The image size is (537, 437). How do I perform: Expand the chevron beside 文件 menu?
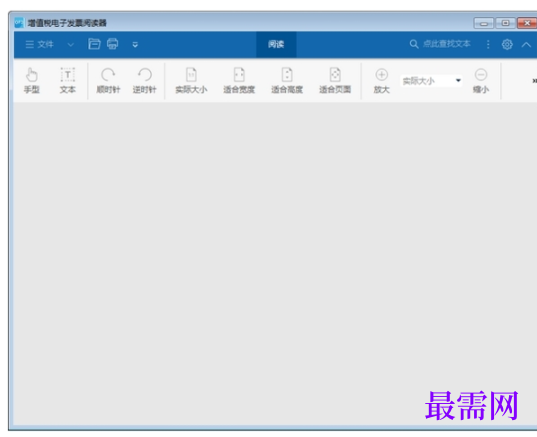[x=71, y=45]
